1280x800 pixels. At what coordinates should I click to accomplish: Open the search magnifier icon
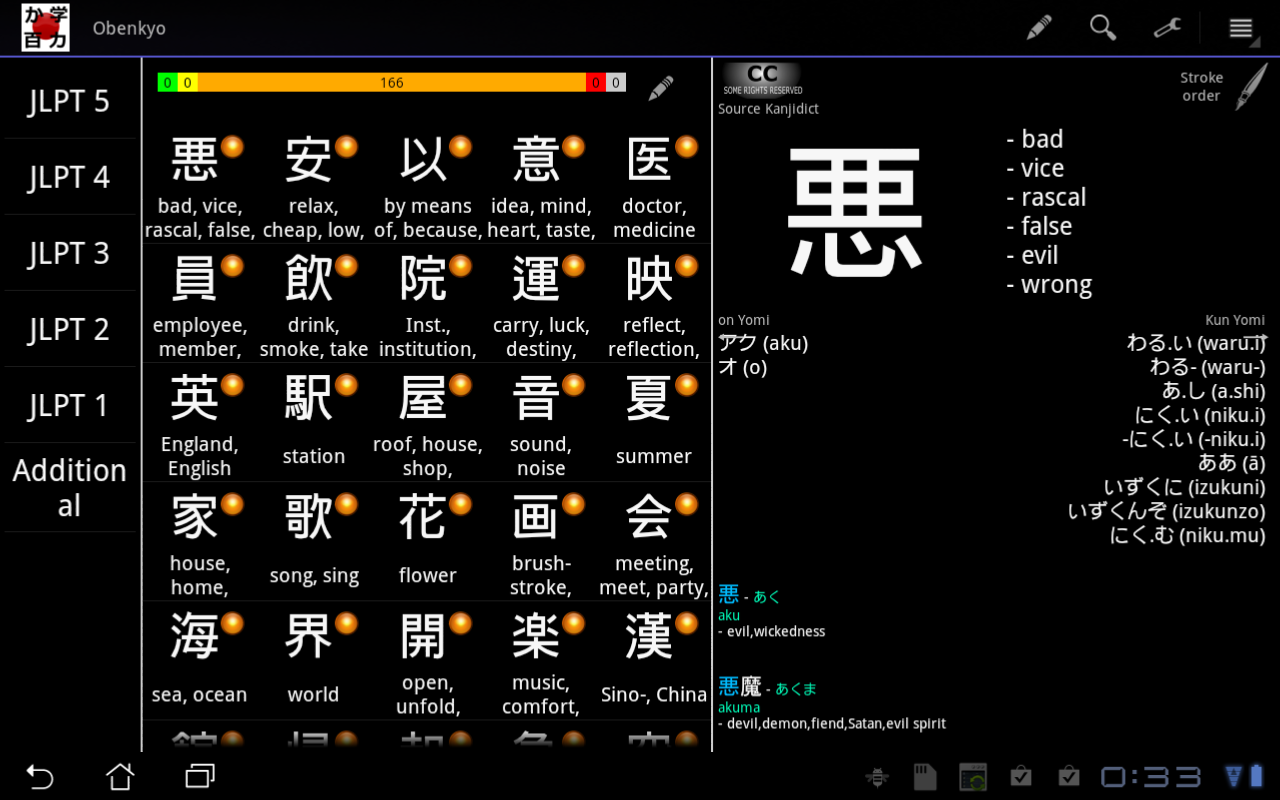[x=1103, y=28]
